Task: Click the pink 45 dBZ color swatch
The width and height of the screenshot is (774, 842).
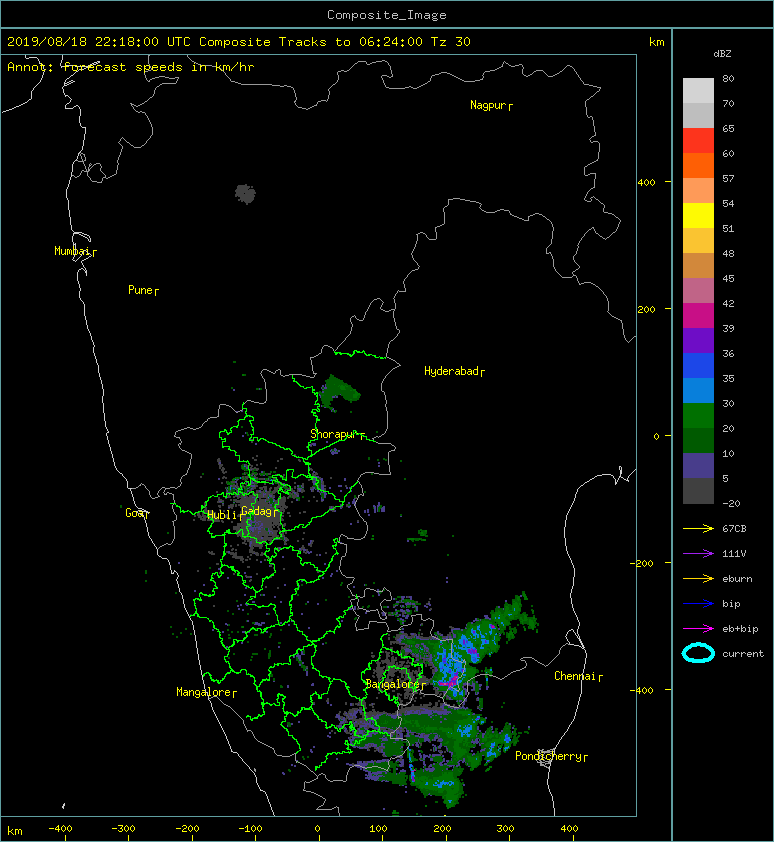Action: [x=698, y=291]
